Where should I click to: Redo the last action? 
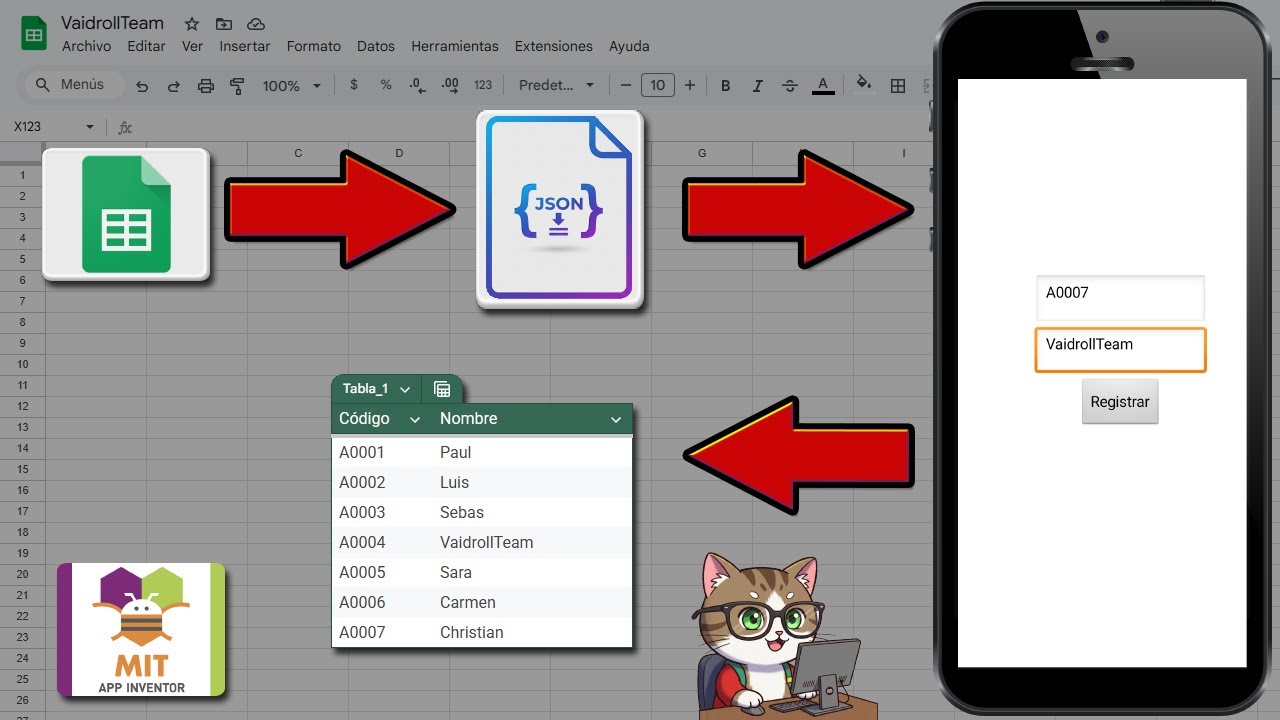click(x=174, y=86)
